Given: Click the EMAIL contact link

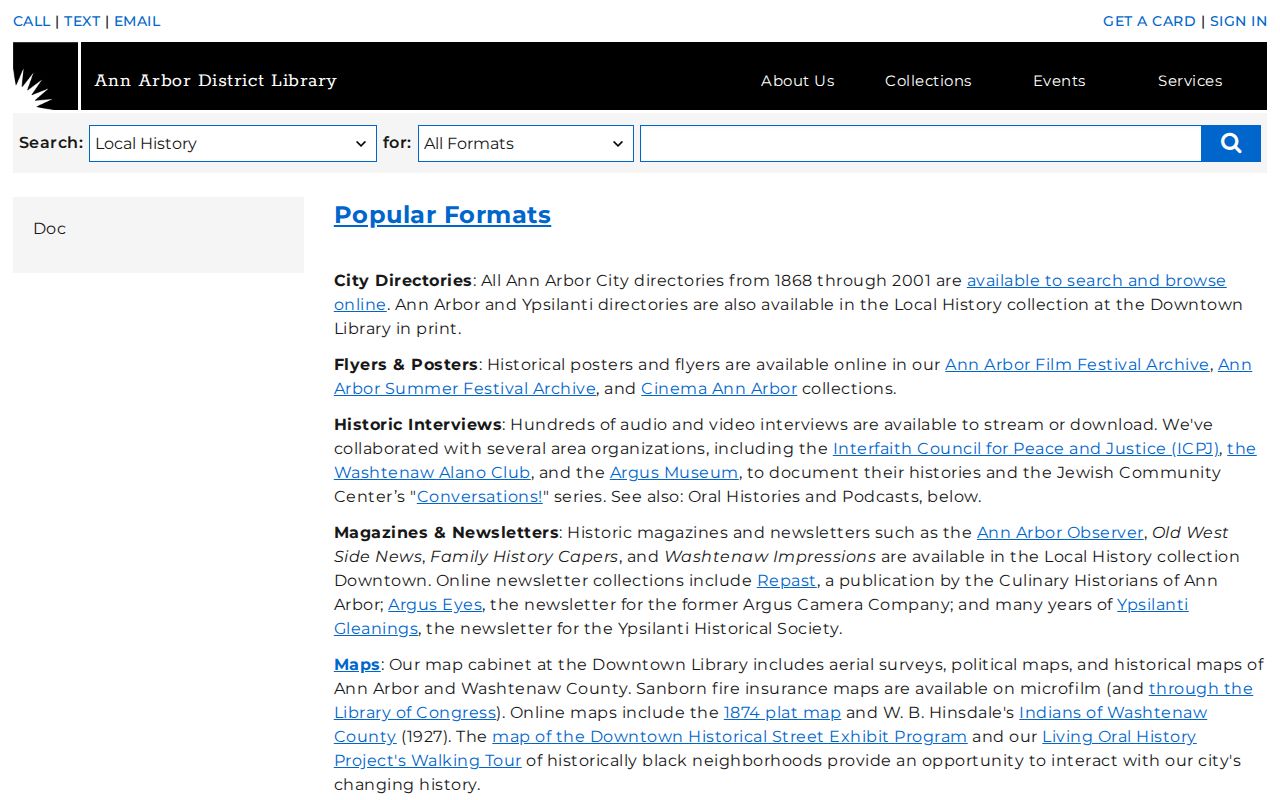Looking at the screenshot, I should (137, 21).
